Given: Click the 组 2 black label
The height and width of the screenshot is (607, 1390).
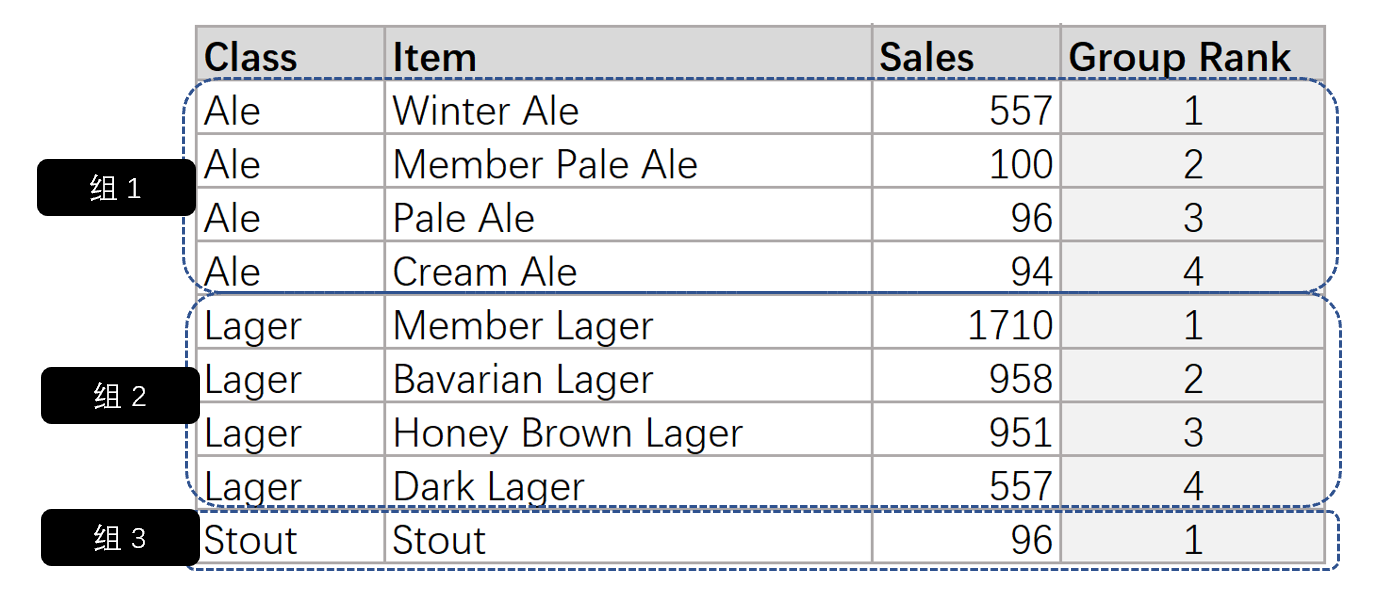Looking at the screenshot, I should coord(120,396).
